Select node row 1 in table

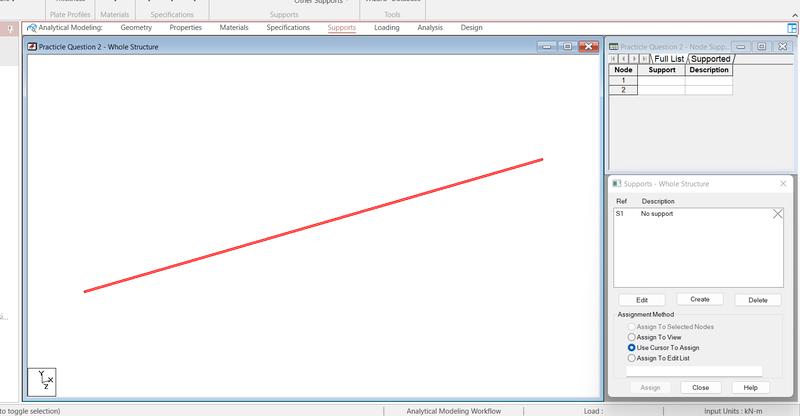623,80
